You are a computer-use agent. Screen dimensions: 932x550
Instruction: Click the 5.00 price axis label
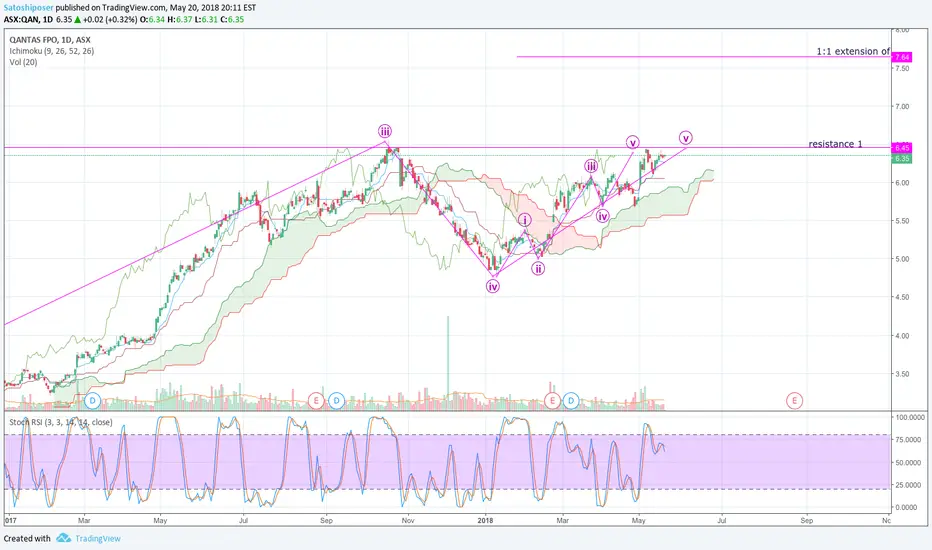click(902, 259)
